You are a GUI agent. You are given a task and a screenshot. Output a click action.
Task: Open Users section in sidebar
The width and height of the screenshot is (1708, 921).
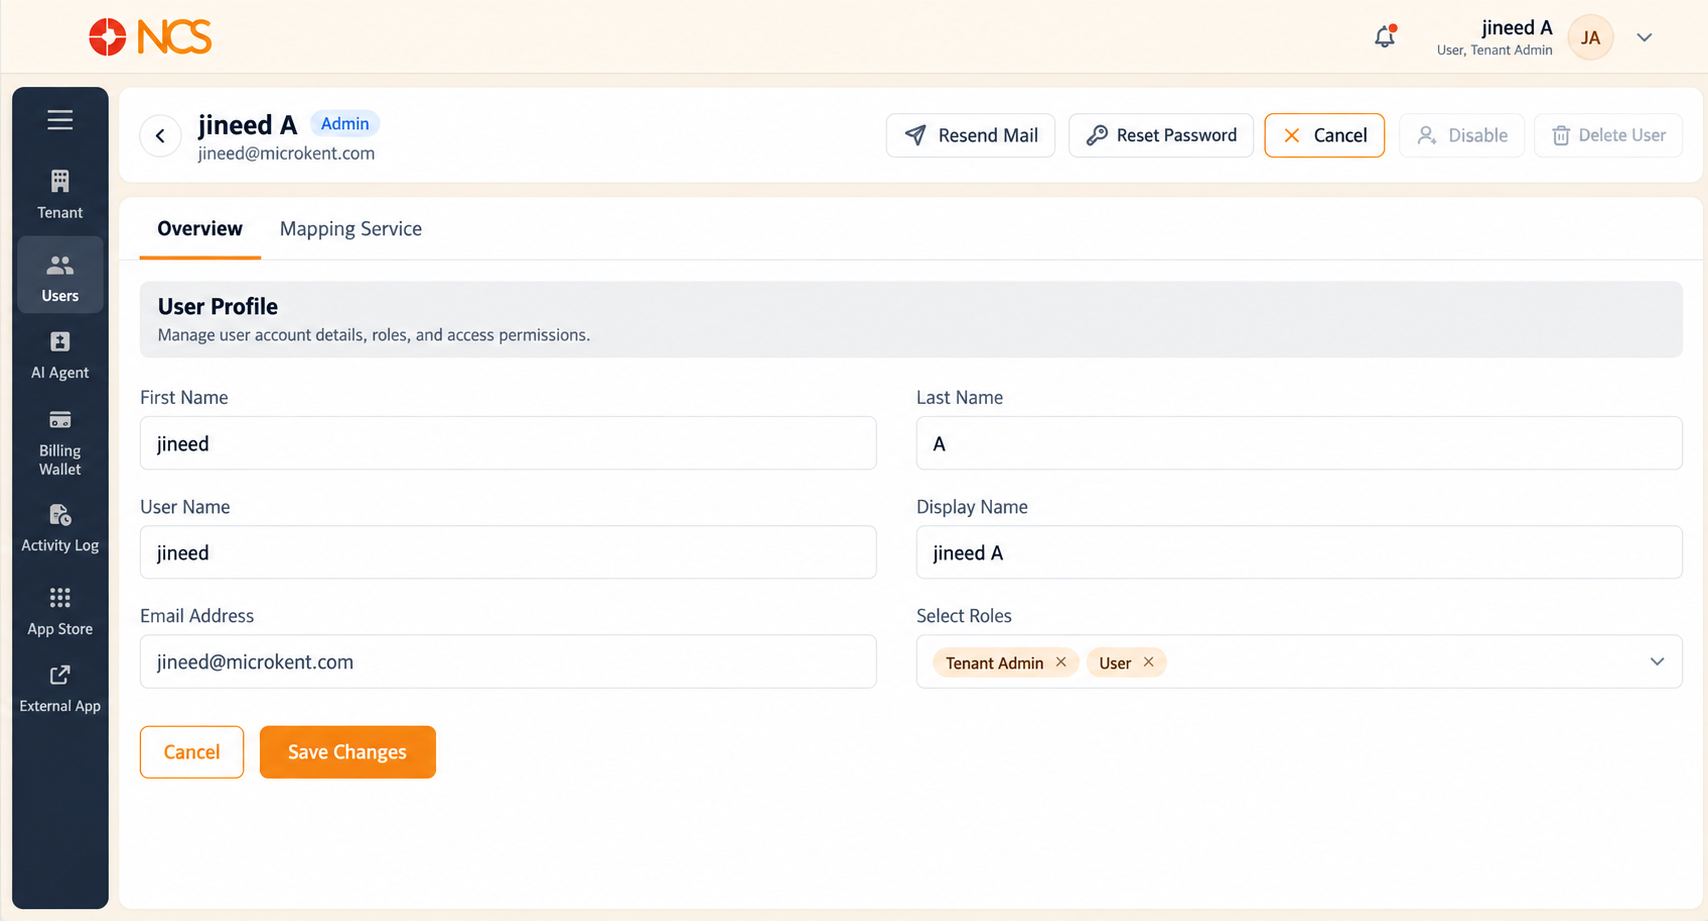click(60, 277)
